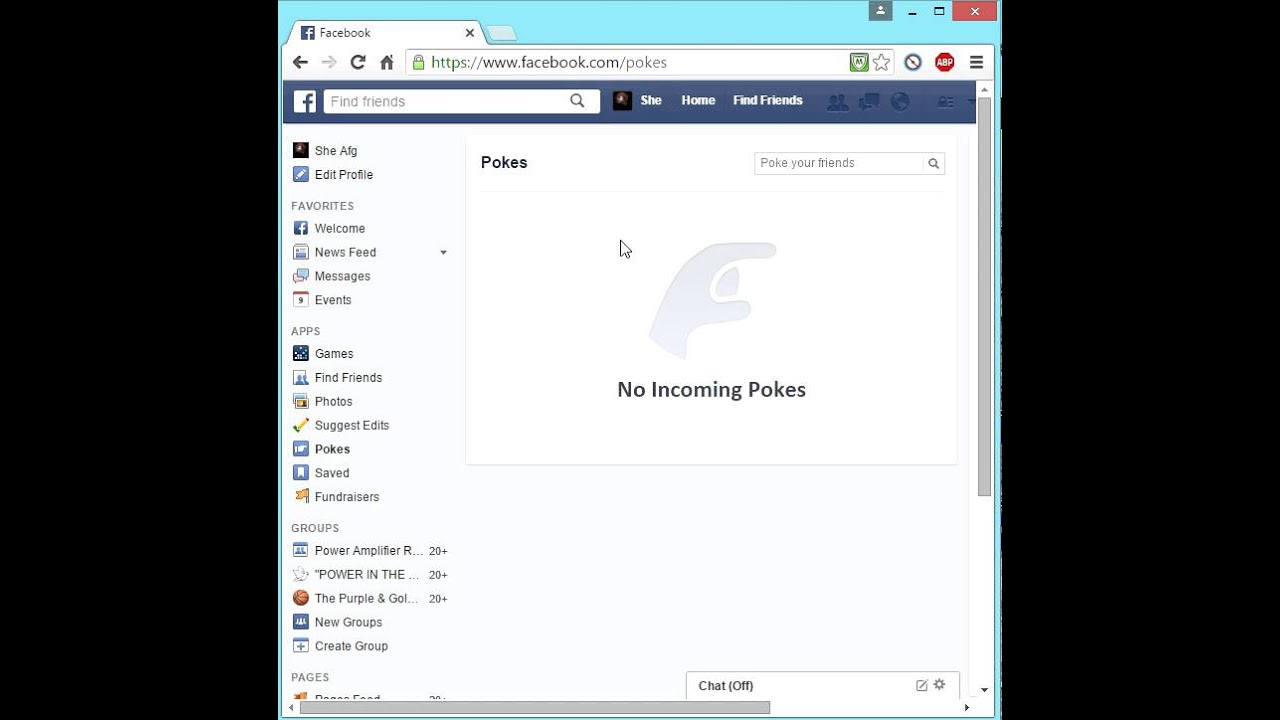Click the browser Forward arrow
Screen dimensions: 1280x720
pos(329,62)
